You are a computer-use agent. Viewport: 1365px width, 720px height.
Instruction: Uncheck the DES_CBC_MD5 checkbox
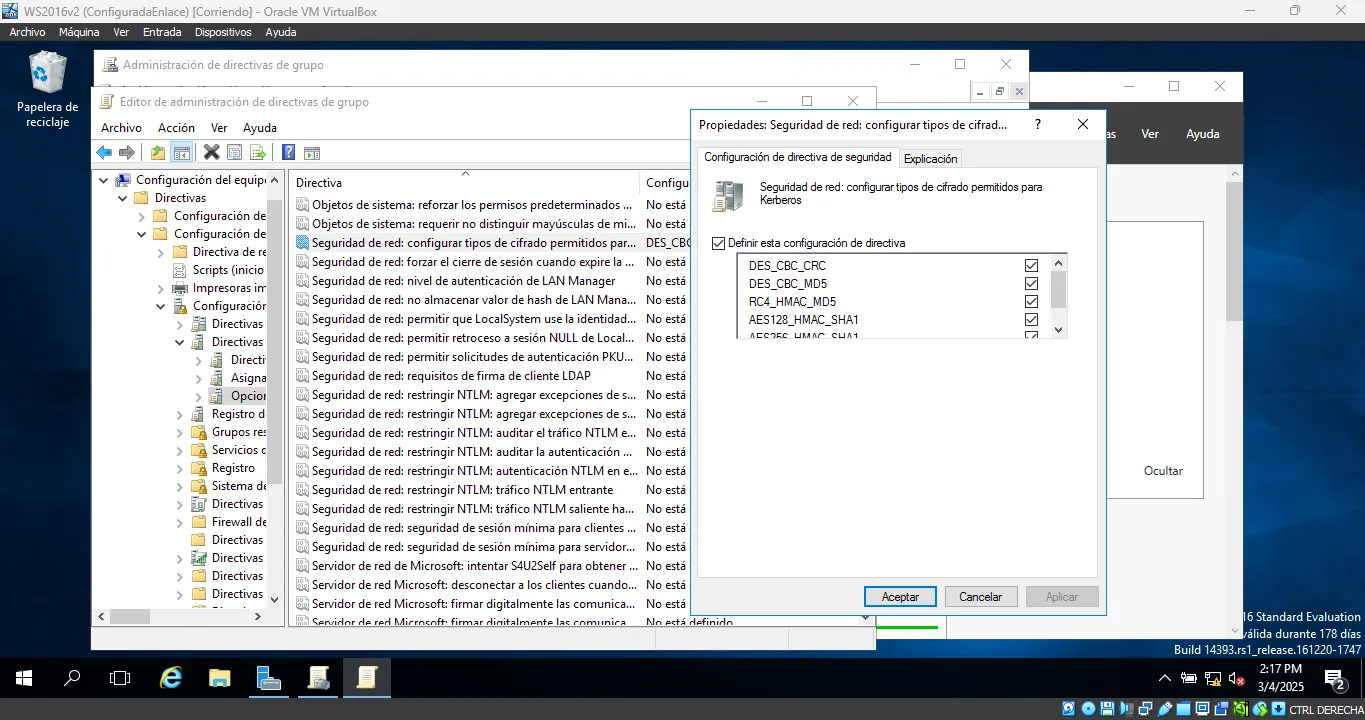[x=1031, y=284]
